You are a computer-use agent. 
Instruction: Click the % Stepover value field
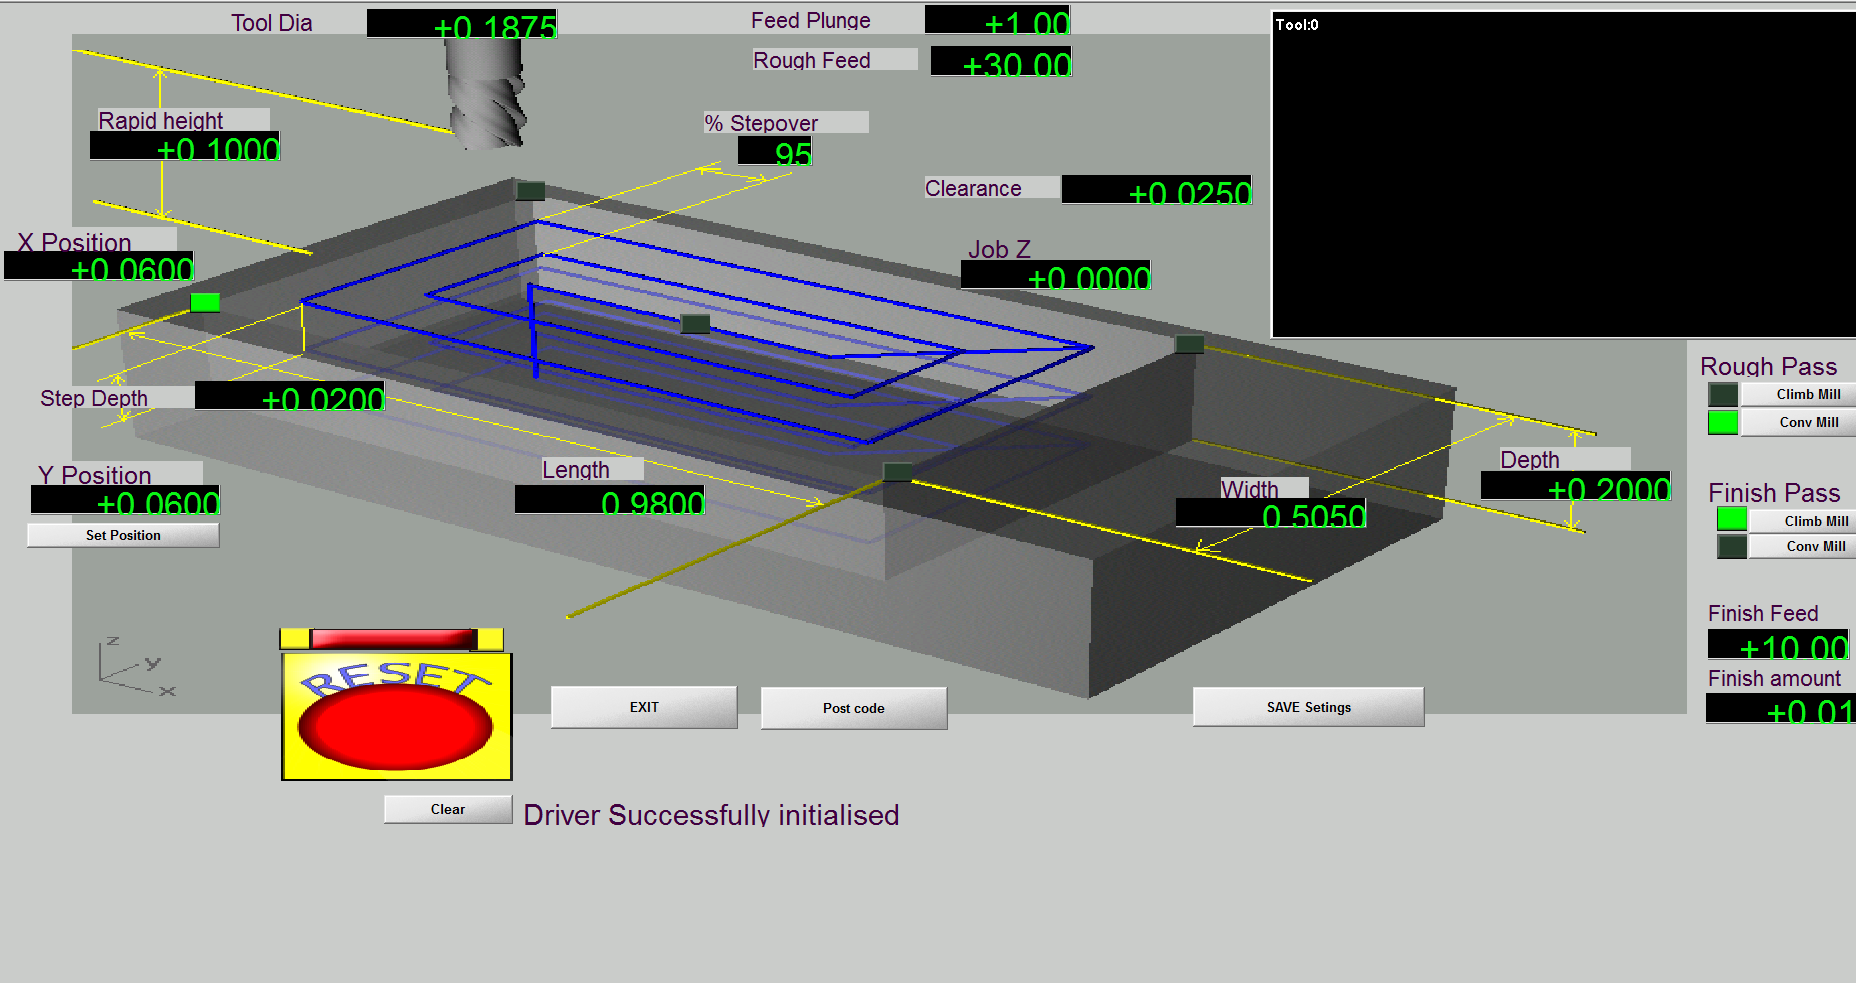tap(775, 151)
